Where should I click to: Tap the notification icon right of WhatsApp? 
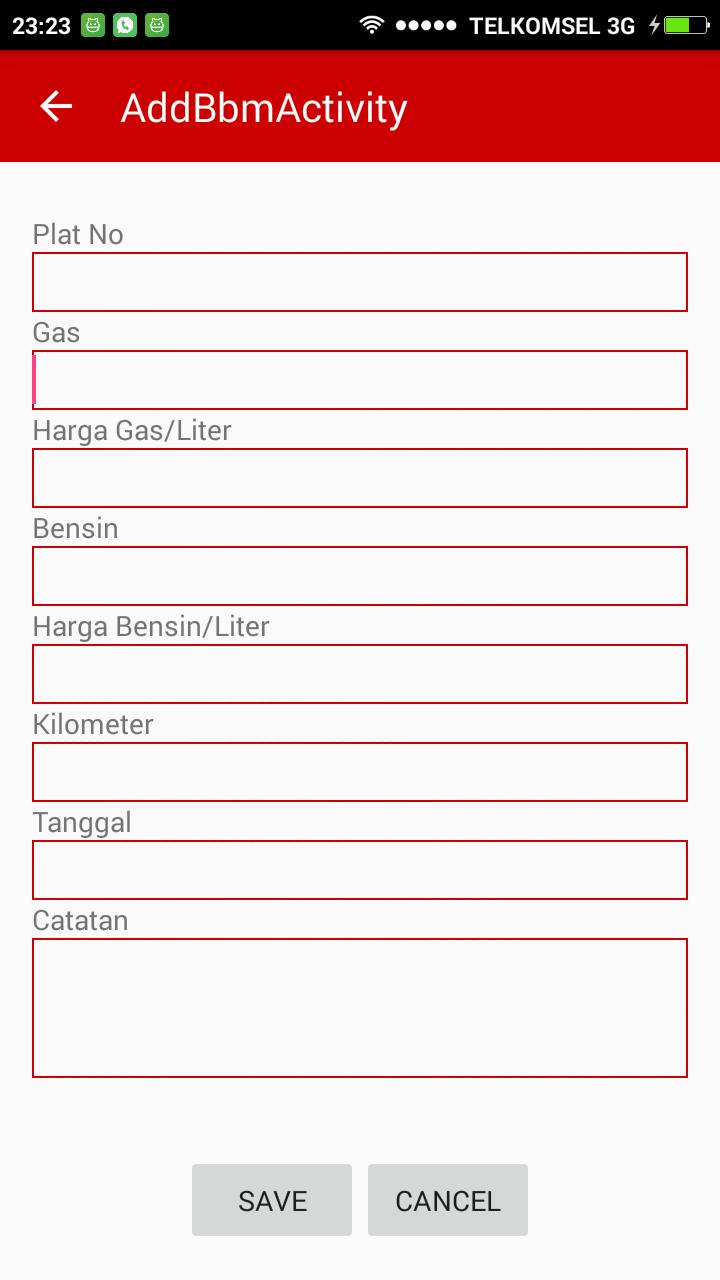[156, 25]
